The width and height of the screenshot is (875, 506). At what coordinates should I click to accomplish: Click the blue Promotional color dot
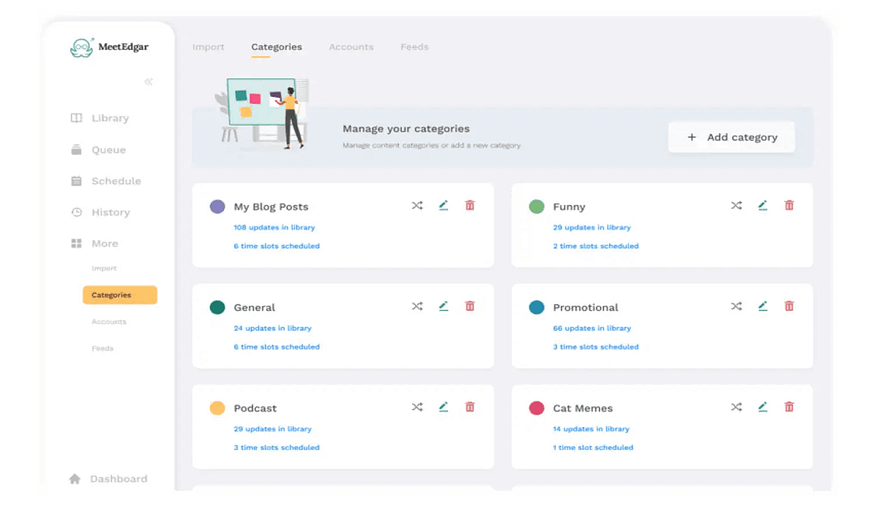(536, 307)
